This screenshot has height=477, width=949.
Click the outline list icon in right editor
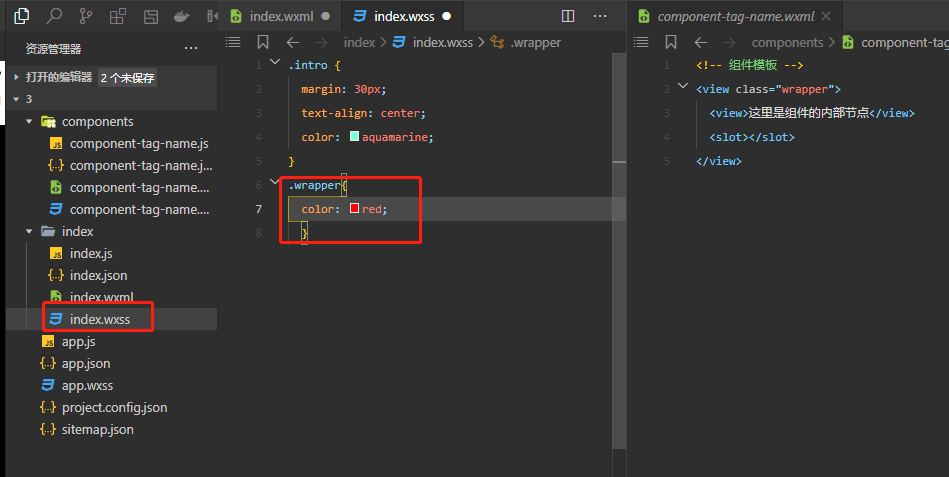click(641, 42)
